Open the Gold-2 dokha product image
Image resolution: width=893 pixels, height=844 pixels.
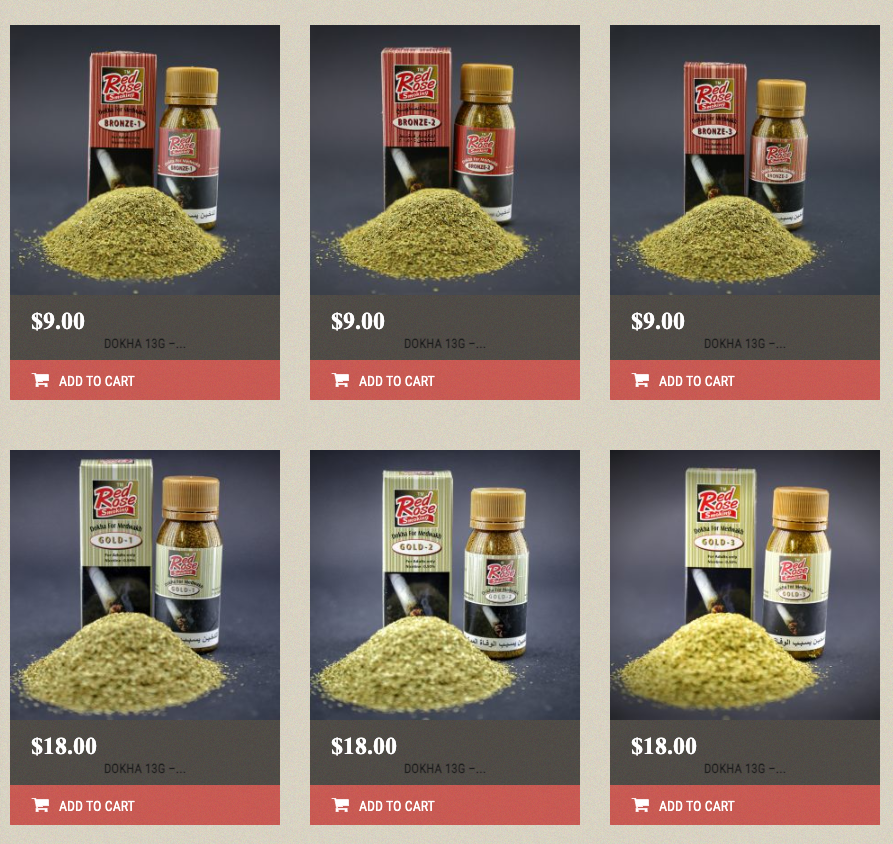(x=445, y=585)
